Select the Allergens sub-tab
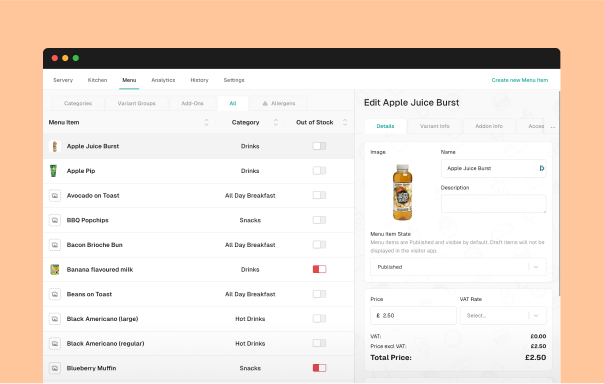 coord(279,103)
